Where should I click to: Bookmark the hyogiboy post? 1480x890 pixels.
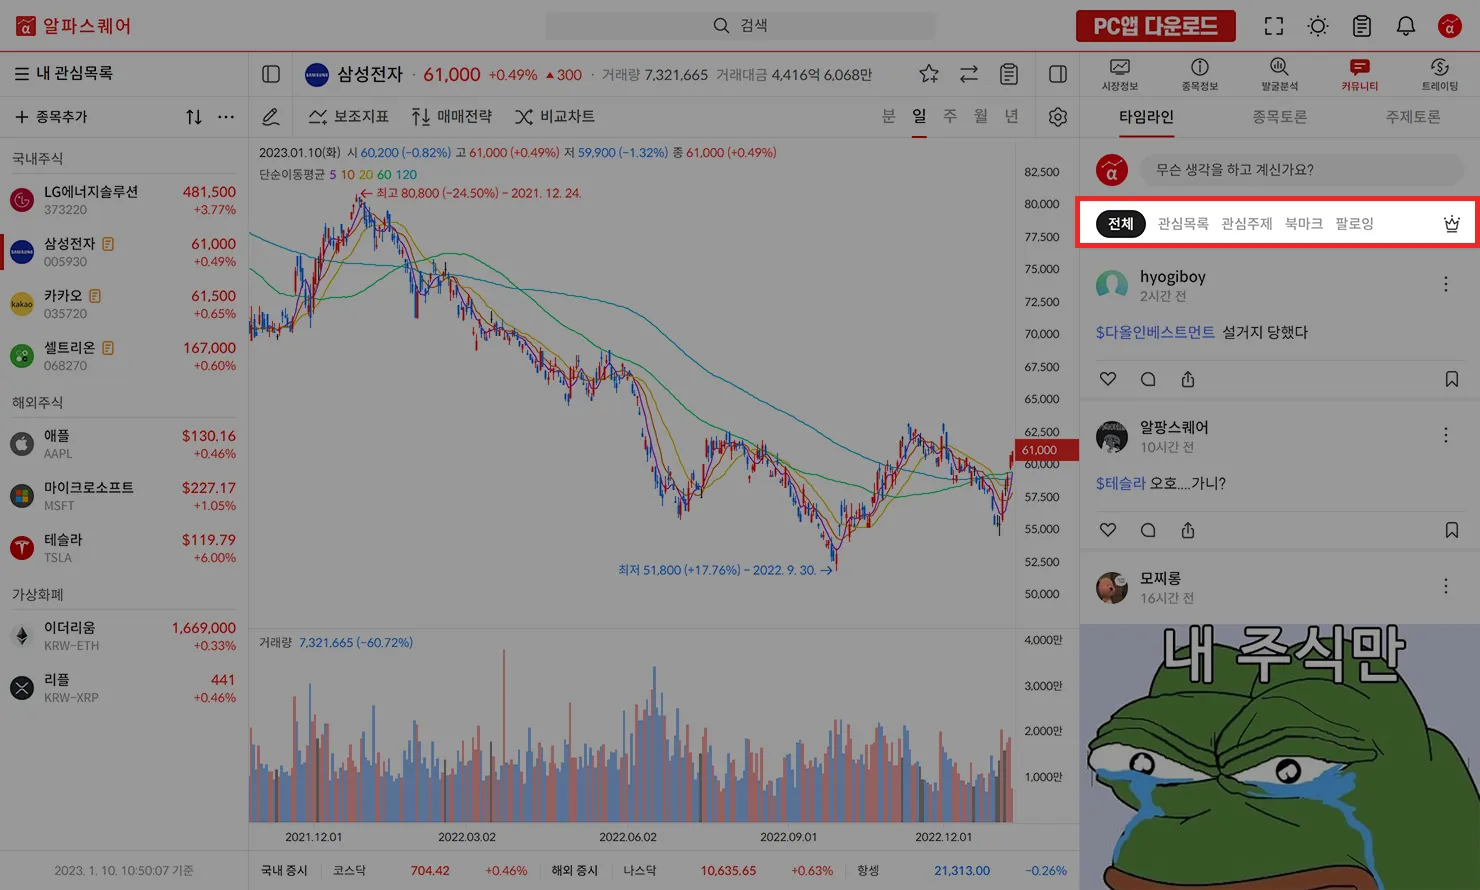[x=1452, y=379]
